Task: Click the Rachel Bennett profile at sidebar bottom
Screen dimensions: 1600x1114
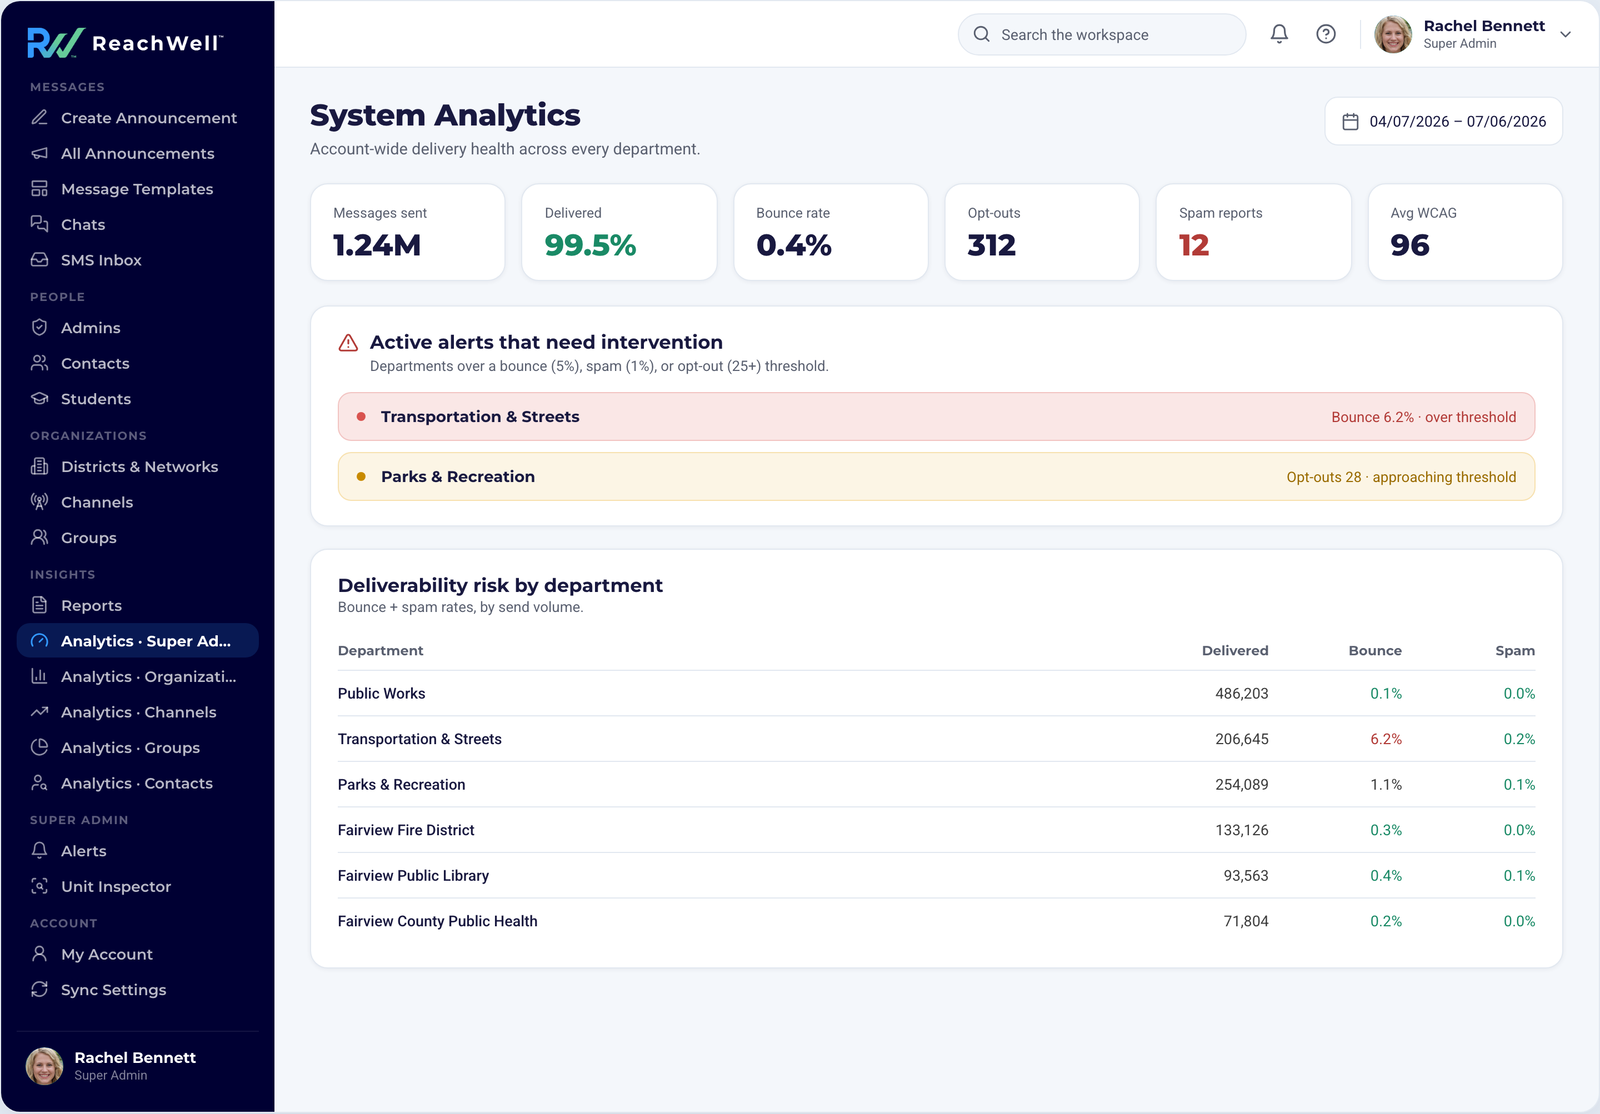Action: coord(138,1066)
